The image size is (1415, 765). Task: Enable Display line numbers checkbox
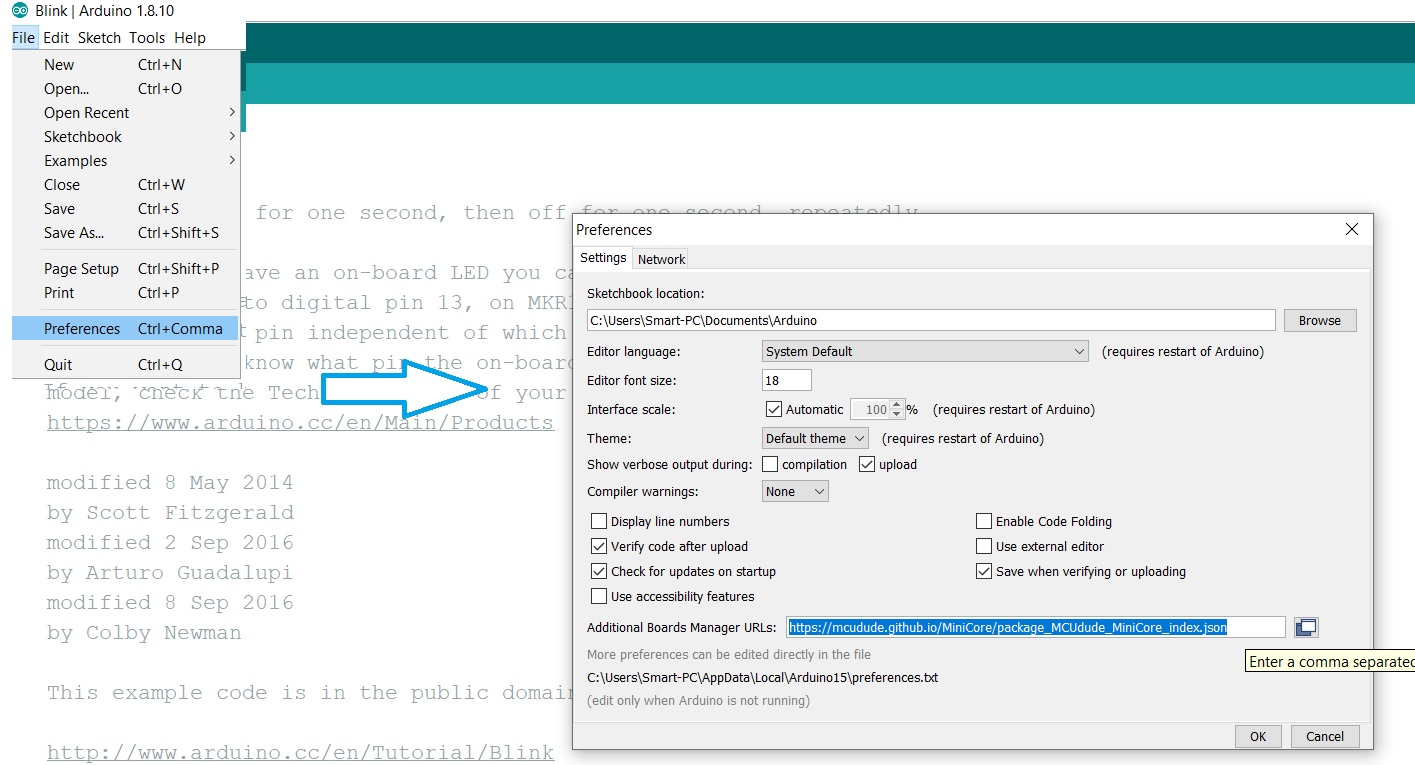point(599,521)
